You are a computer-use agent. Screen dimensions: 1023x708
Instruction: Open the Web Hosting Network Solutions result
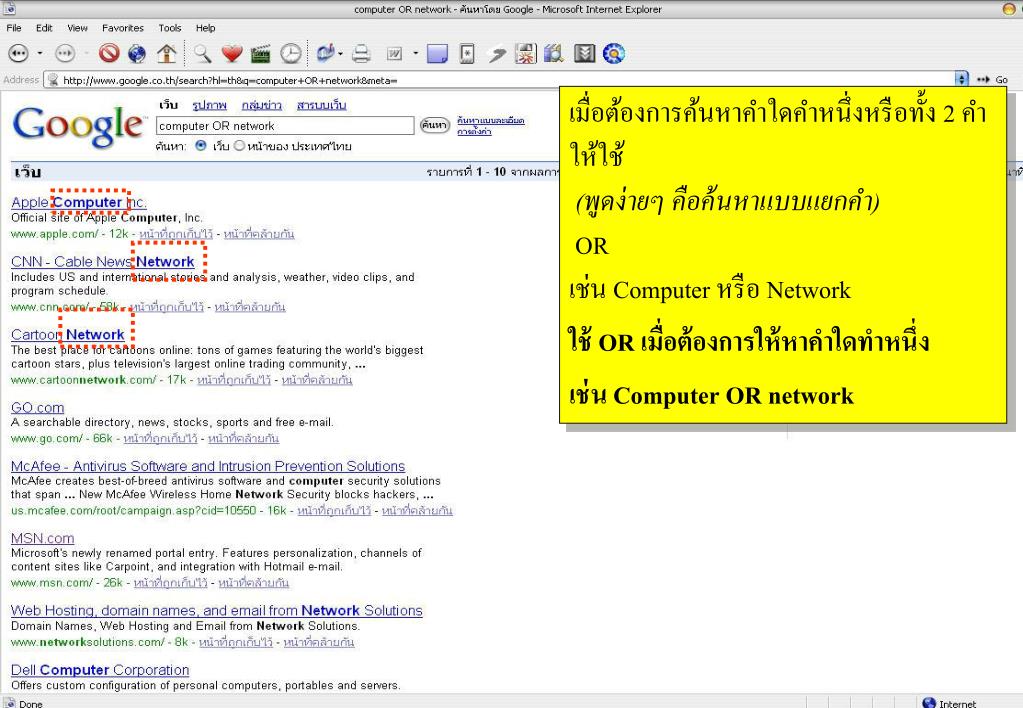[217, 611]
